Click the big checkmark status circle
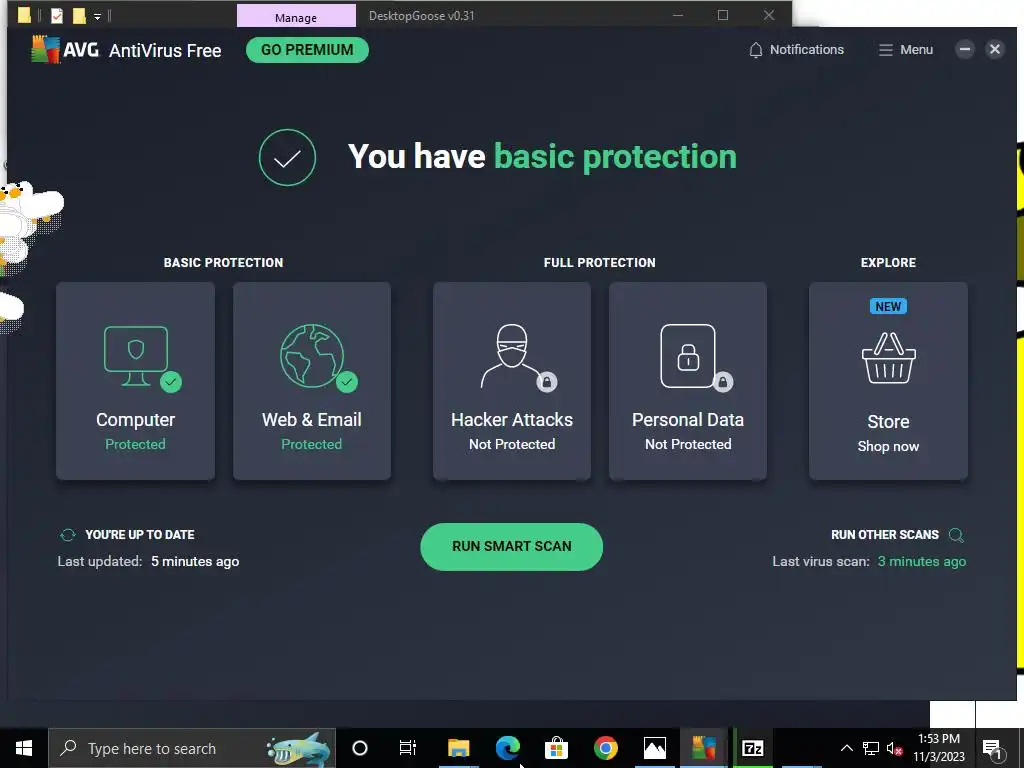The image size is (1024, 768). pyautogui.click(x=287, y=157)
